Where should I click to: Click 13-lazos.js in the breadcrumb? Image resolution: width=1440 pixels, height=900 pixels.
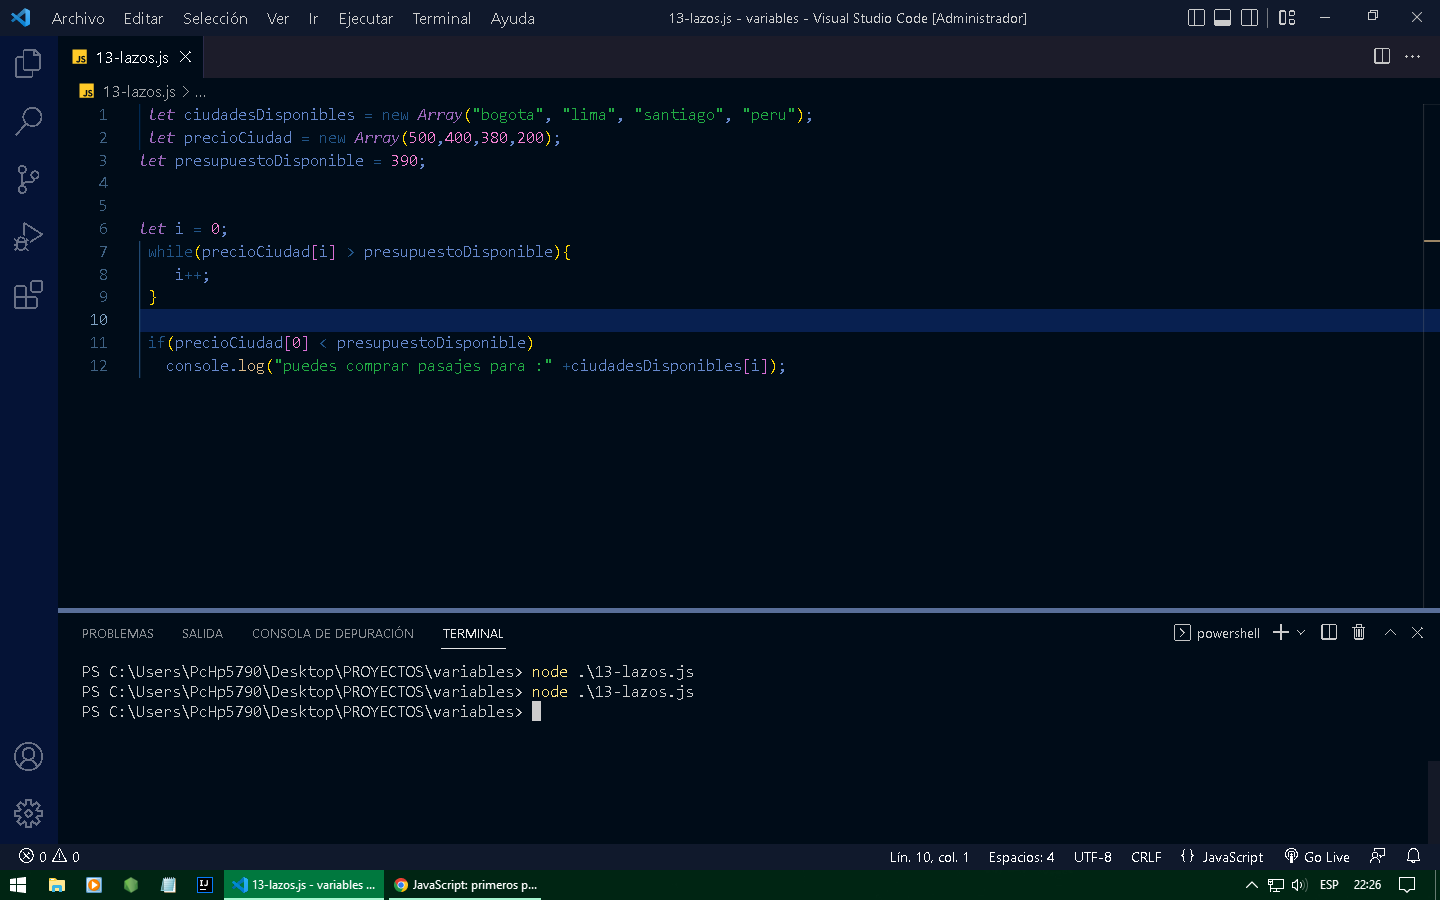pyautogui.click(x=139, y=91)
